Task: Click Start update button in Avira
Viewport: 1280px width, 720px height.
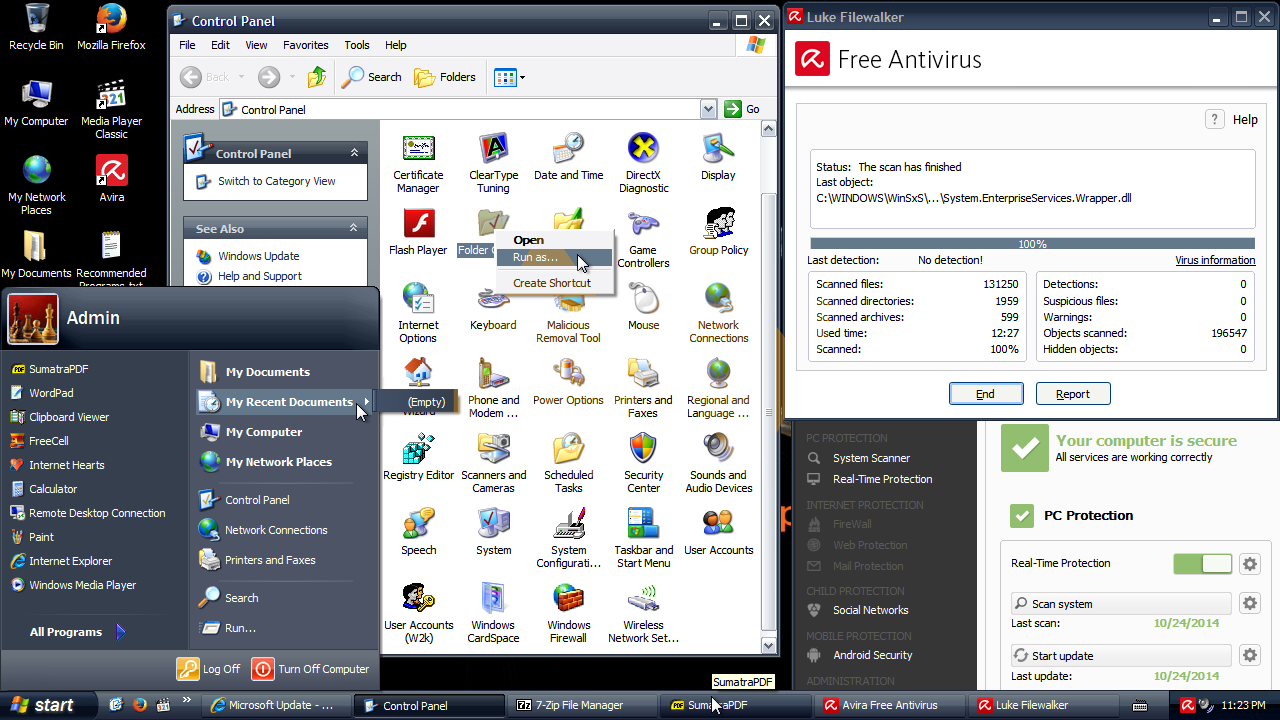Action: point(1121,656)
